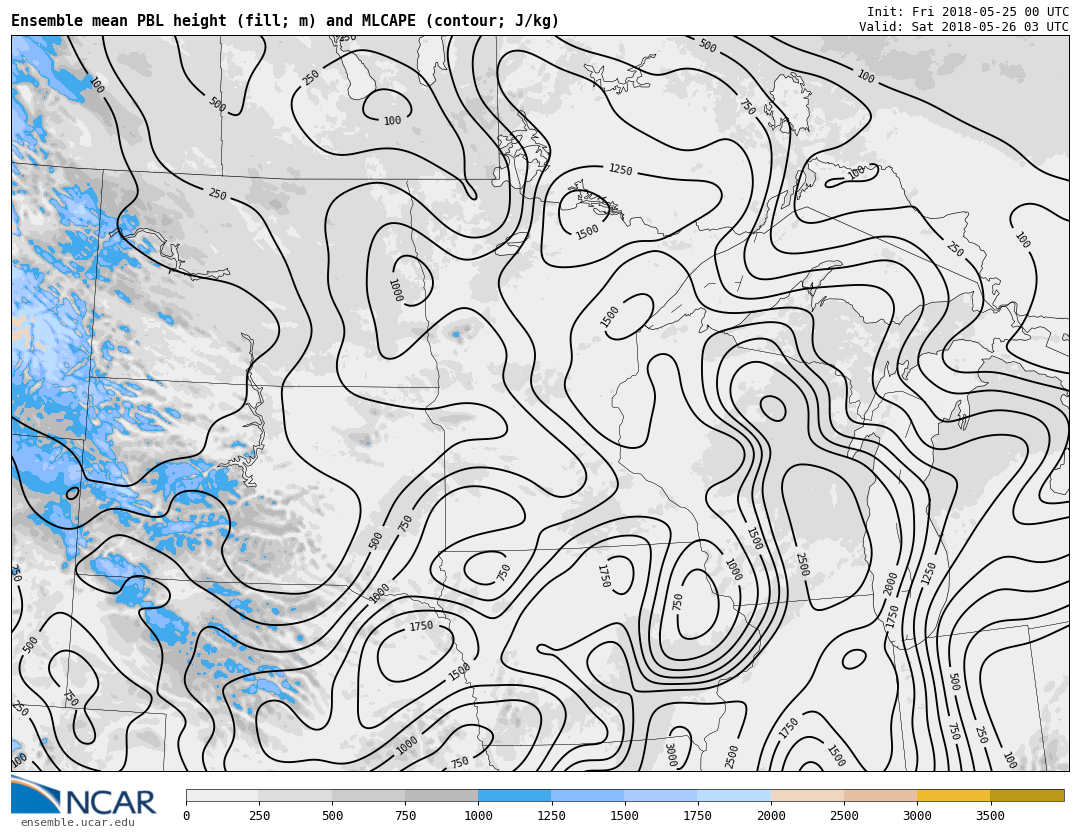Click the 1000 tick label under colorbar
The height and width of the screenshot is (834, 1080).
[x=478, y=816]
